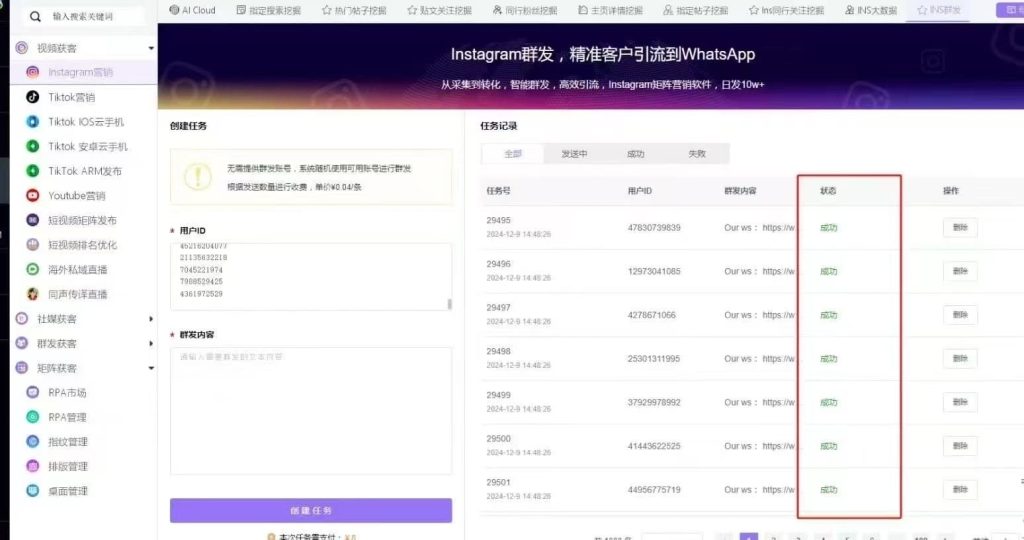Click user ID 41443622525 cell
Viewport: 1024px width, 540px height.
point(654,447)
